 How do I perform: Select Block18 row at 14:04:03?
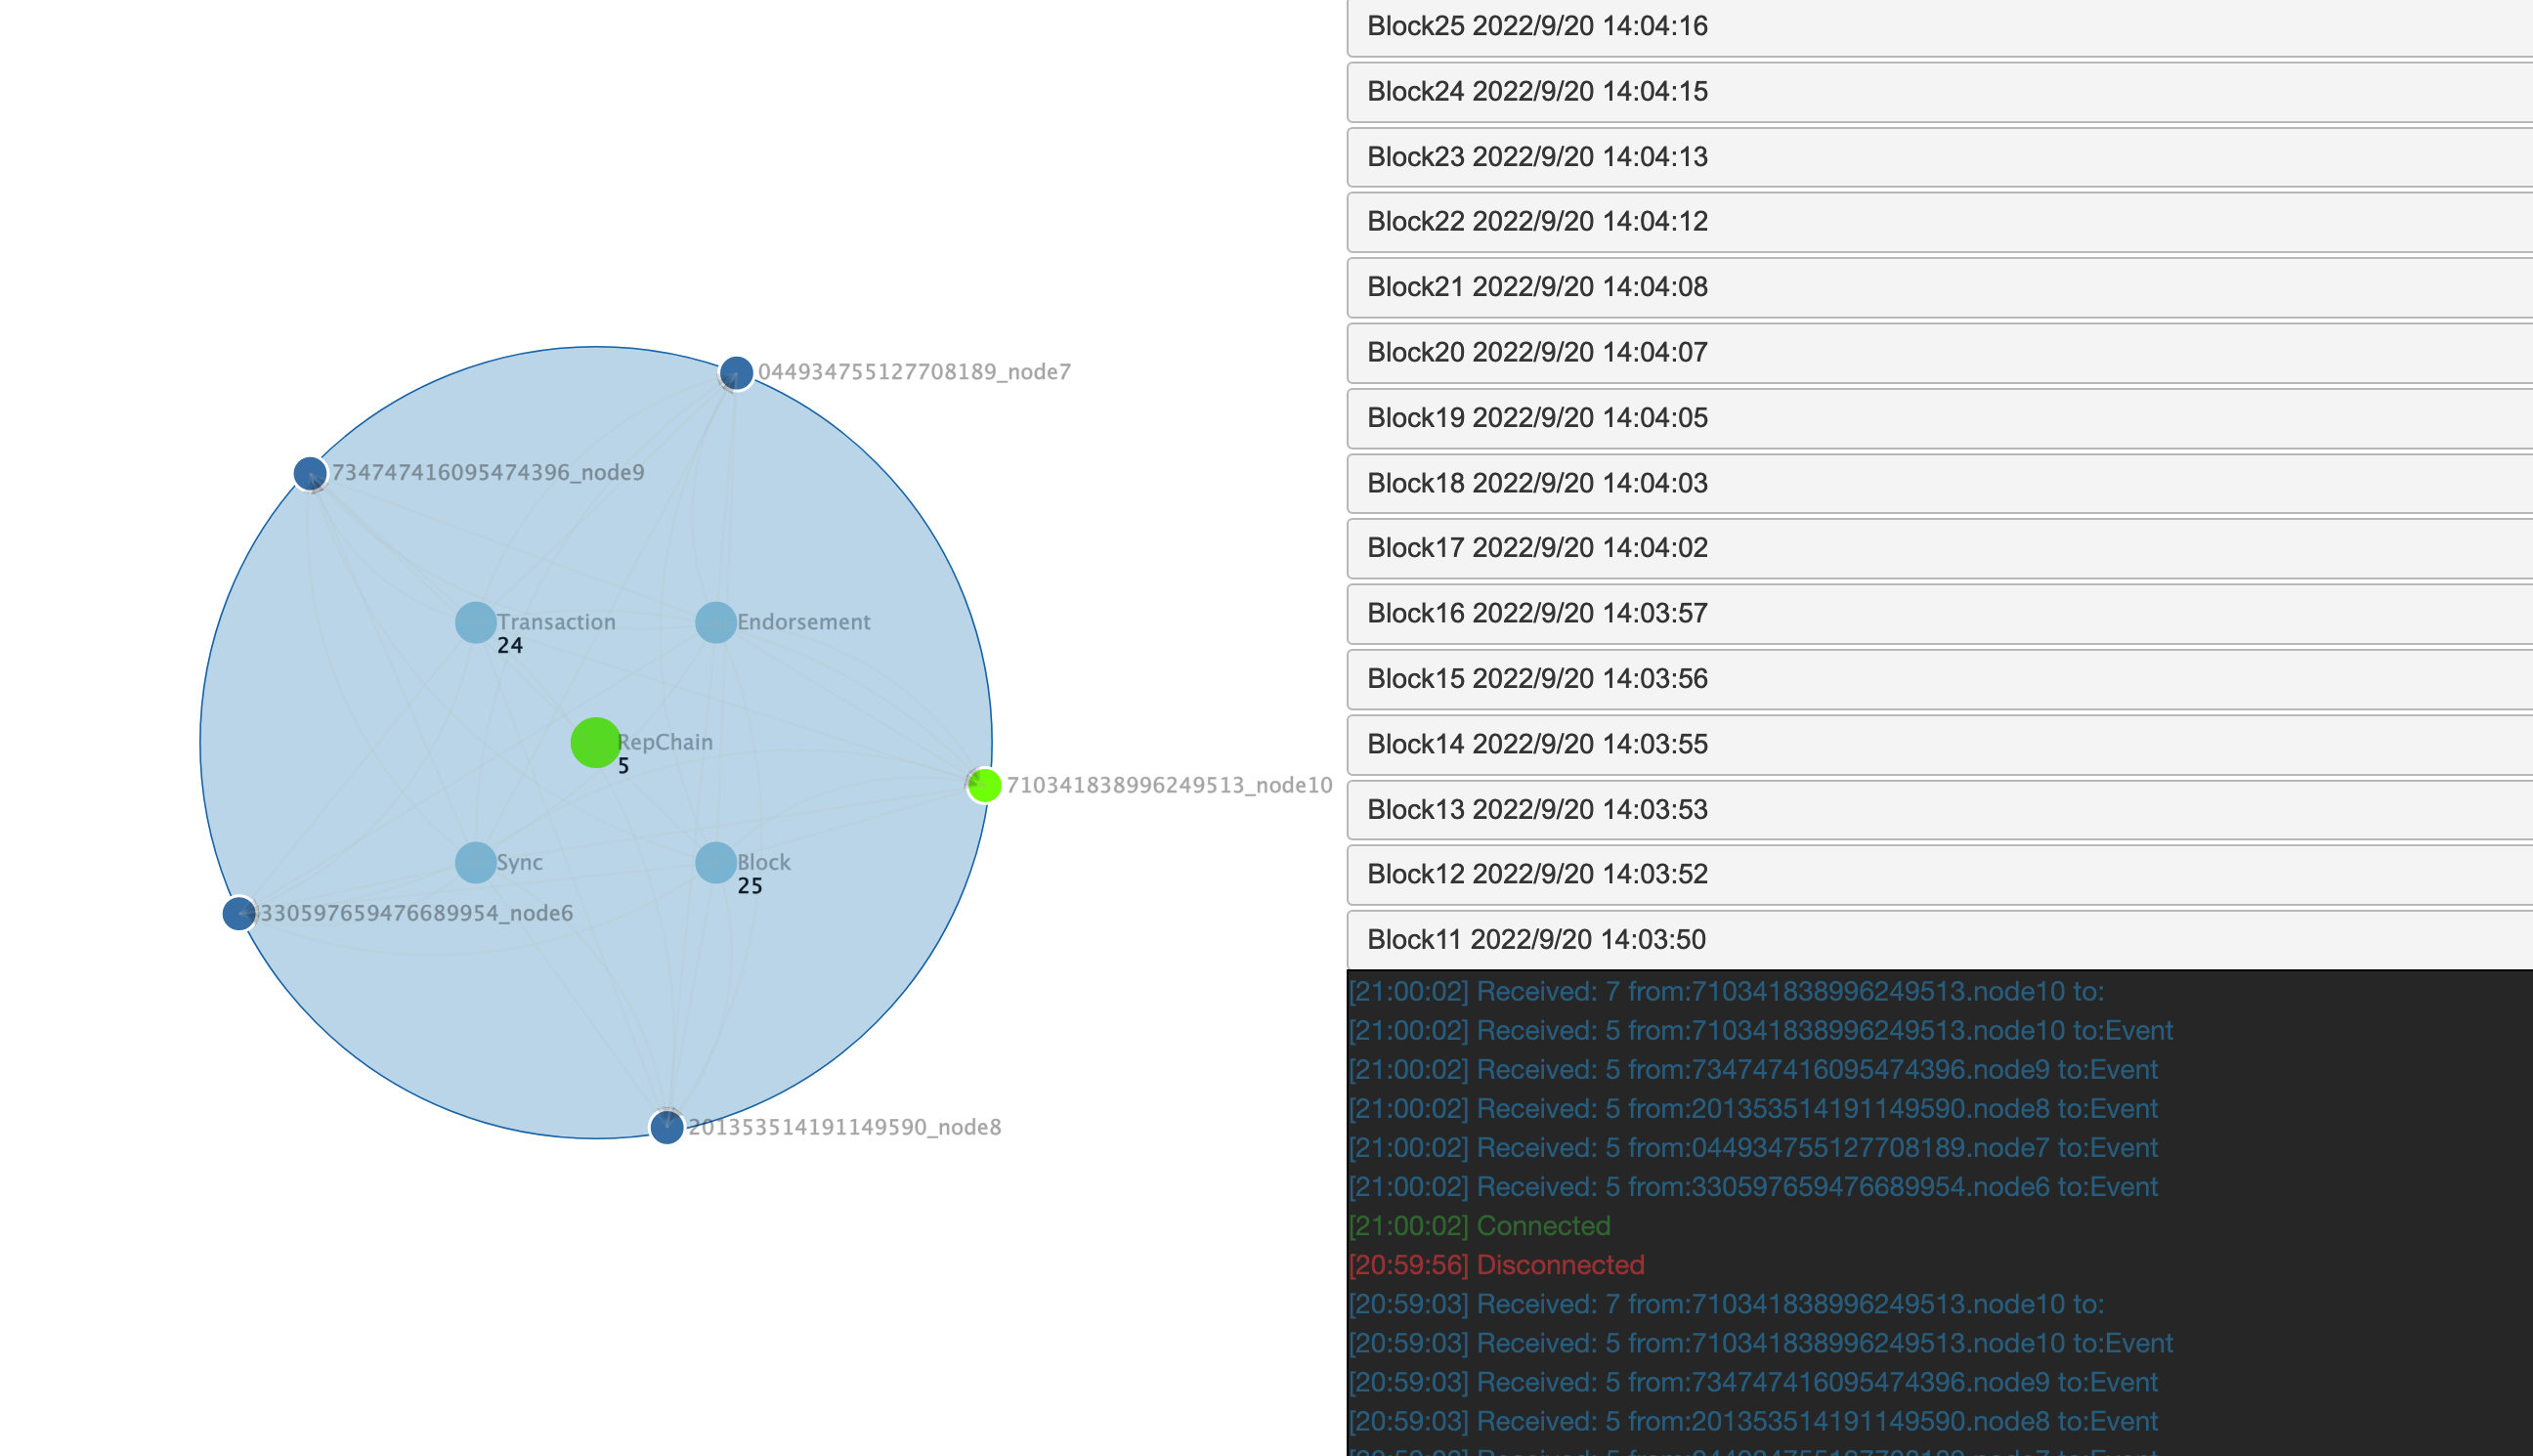1940,484
